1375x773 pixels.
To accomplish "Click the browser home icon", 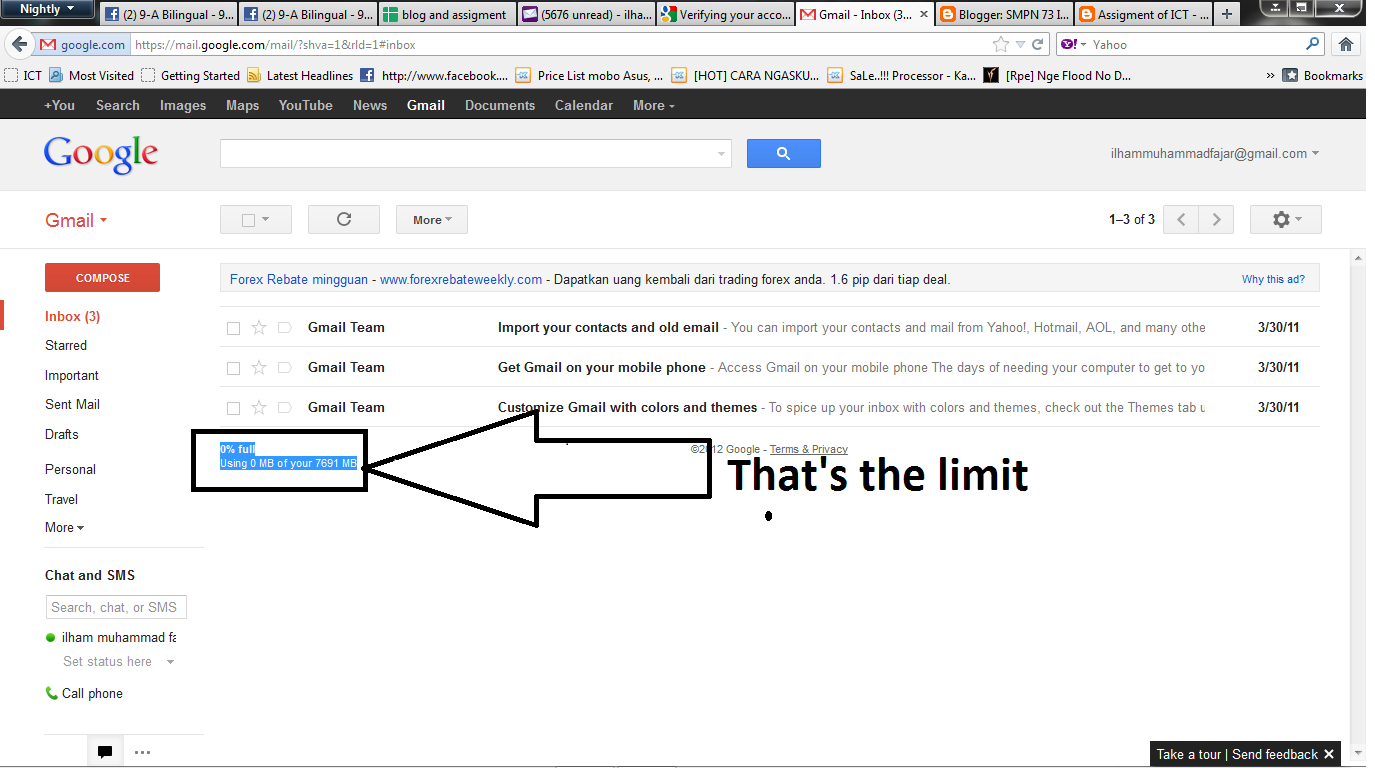I will 1346,44.
